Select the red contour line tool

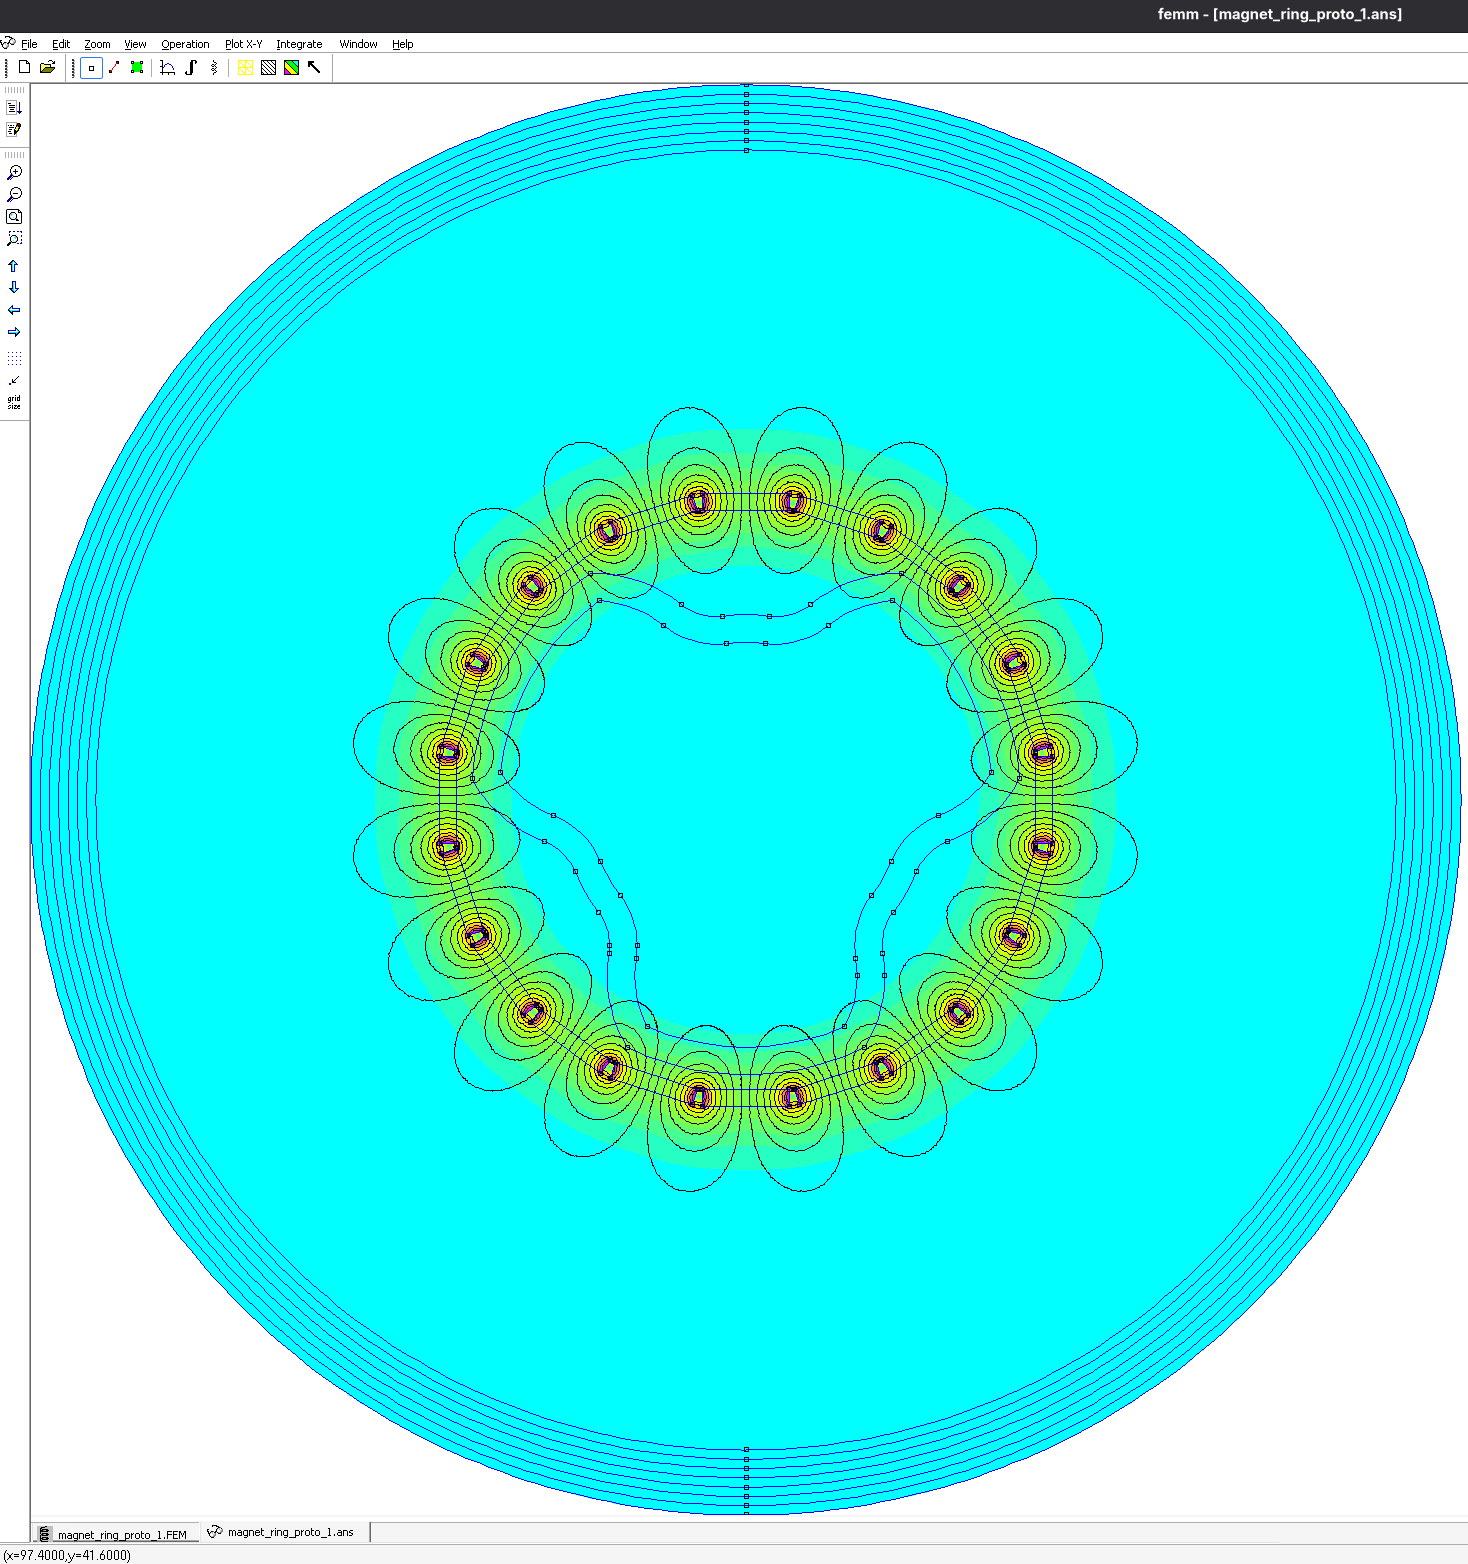click(x=114, y=68)
